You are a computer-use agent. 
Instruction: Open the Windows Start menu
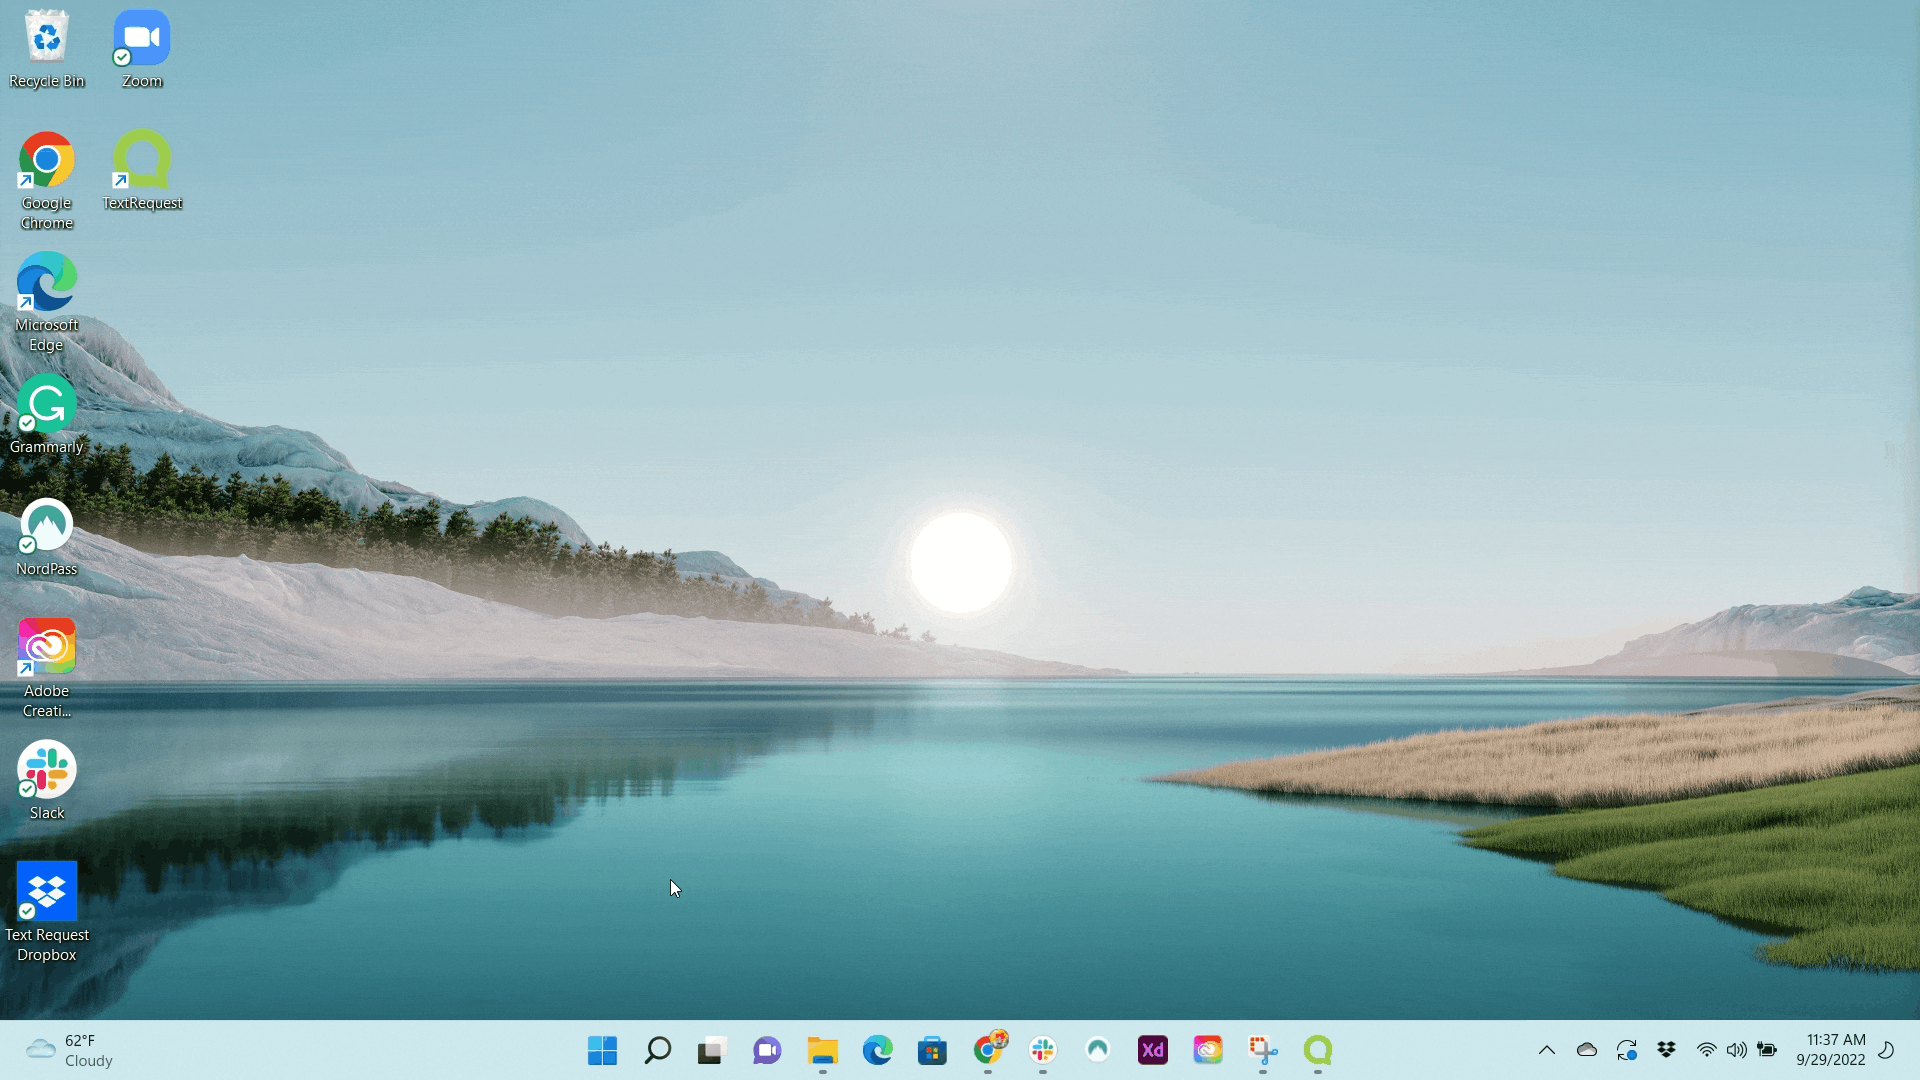pyautogui.click(x=602, y=1050)
